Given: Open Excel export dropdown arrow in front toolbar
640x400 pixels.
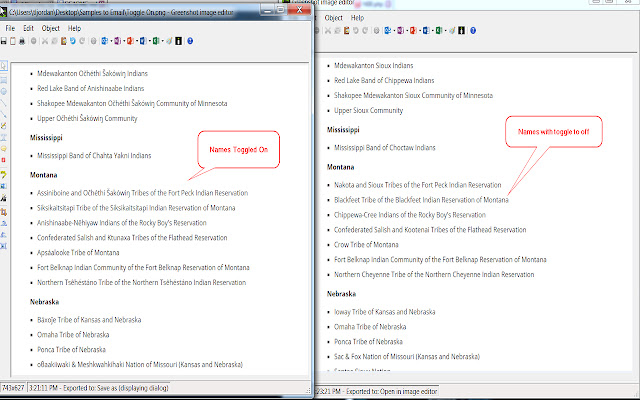Looking at the screenshot, I should (x=162, y=41).
